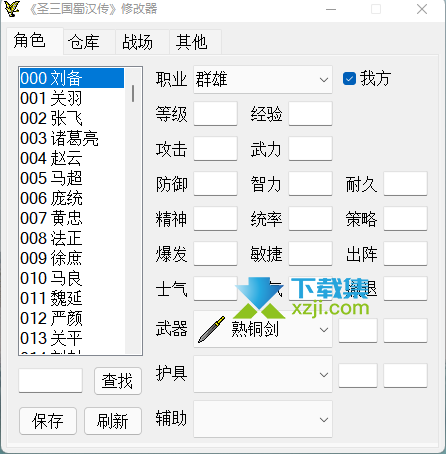Focus the 攻击 attack input field
Image resolution: width=446 pixels, height=454 pixels.
click(x=215, y=149)
